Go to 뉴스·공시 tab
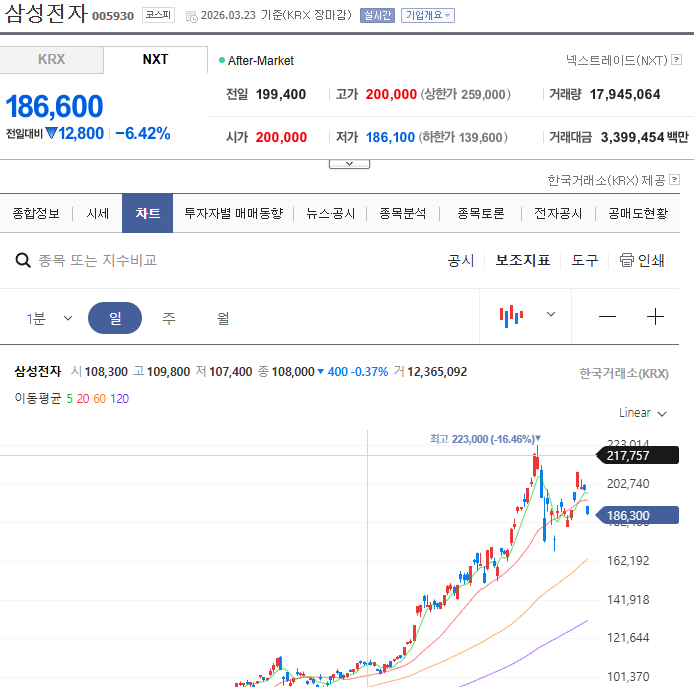The image size is (694, 687). (331, 213)
